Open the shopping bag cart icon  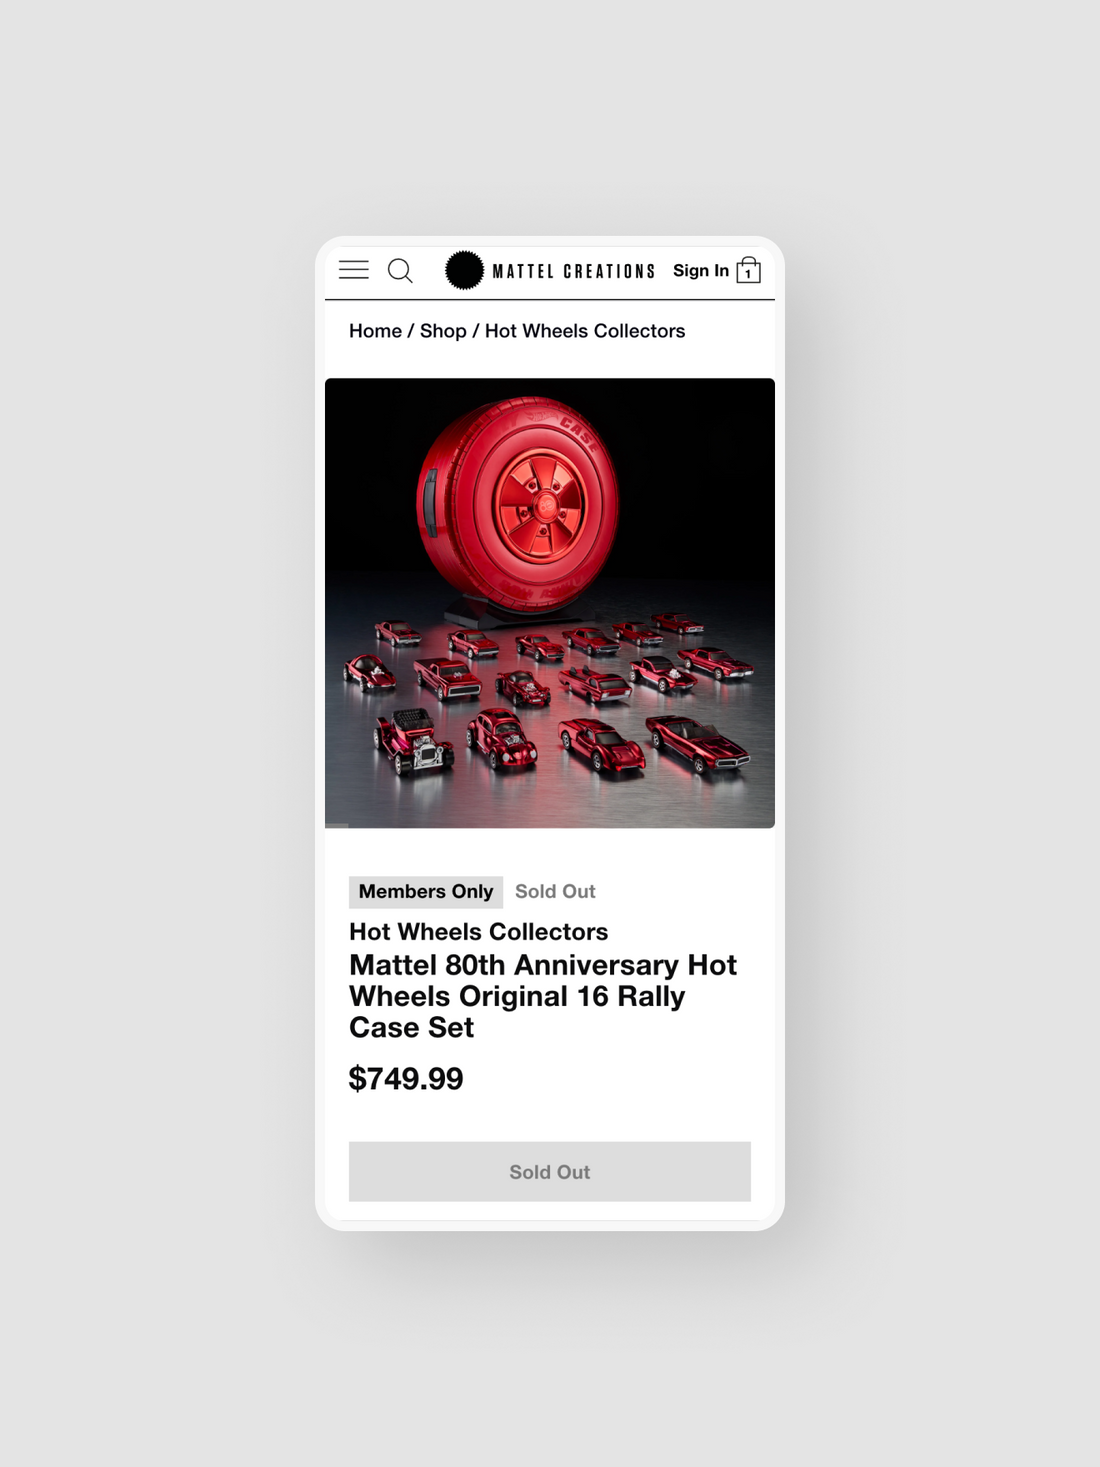[749, 270]
